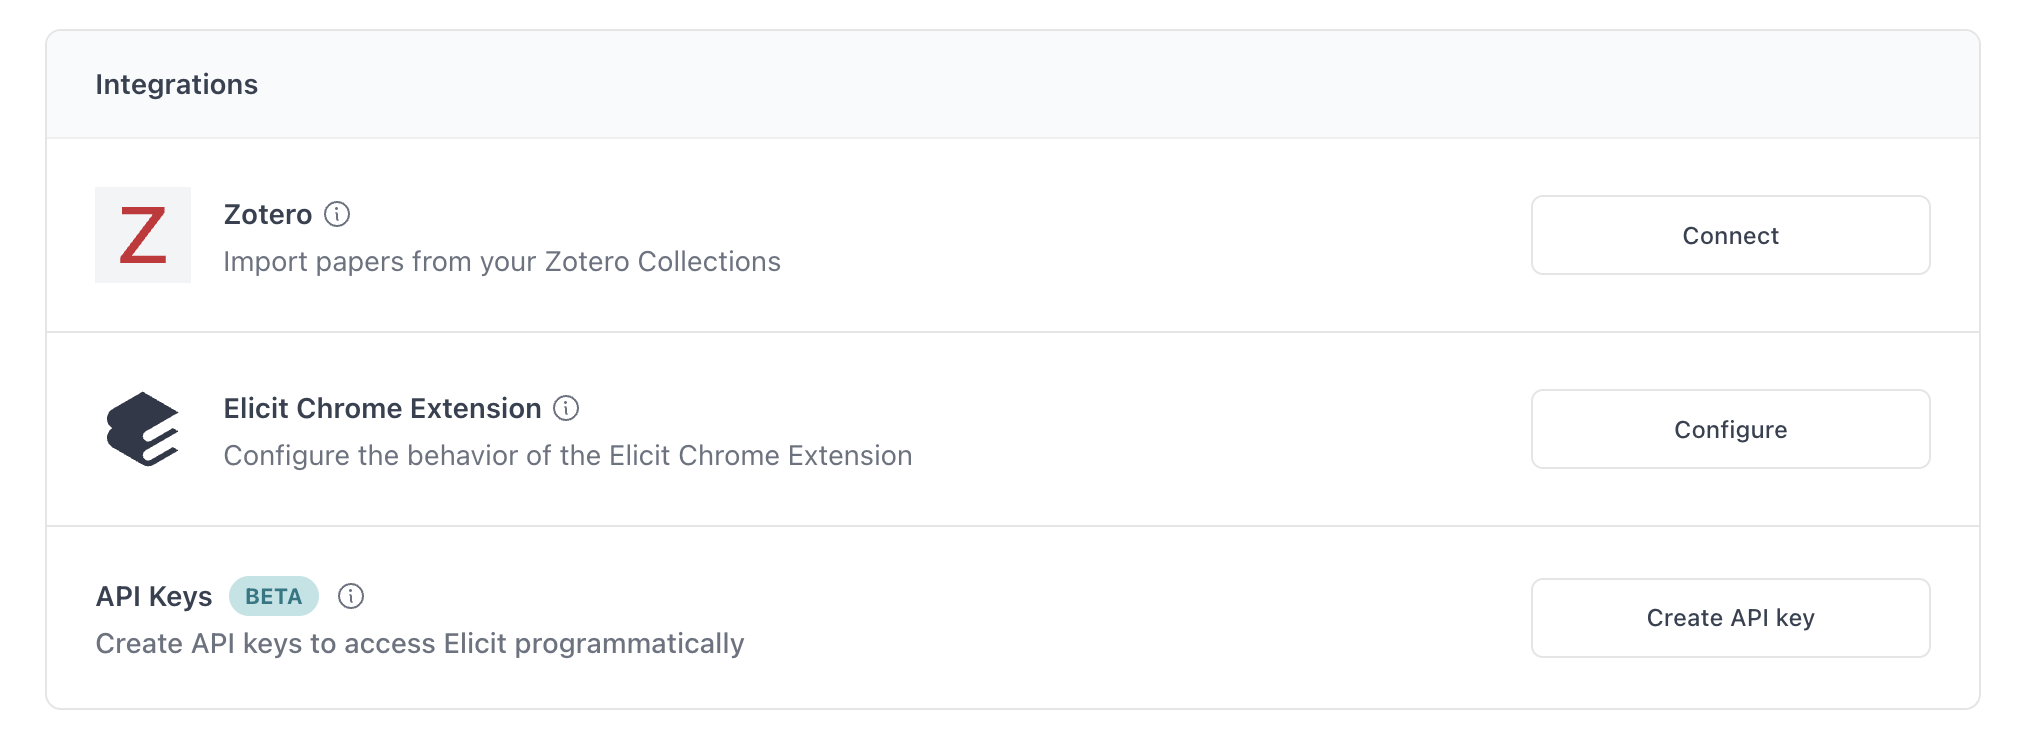Open Configure for the Chrome Extension

[1730, 429]
